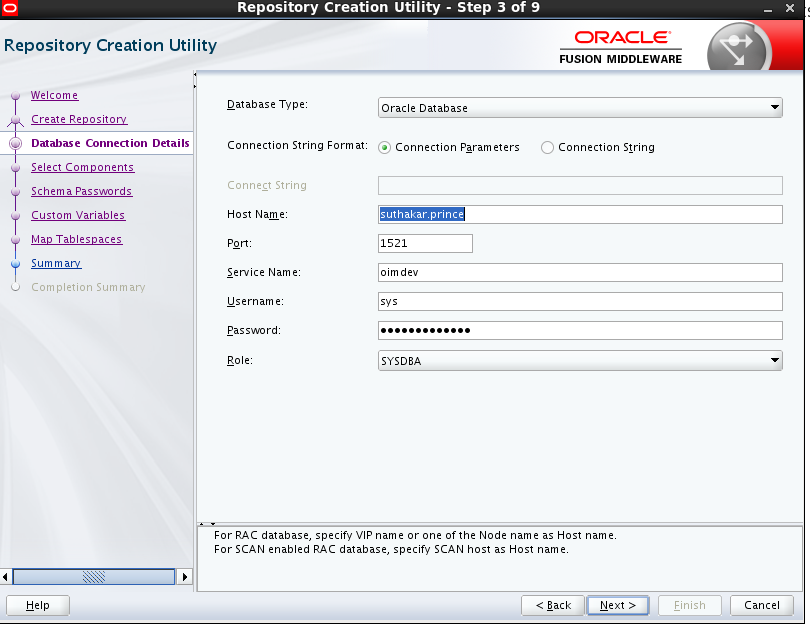810x624 pixels.
Task: Click the sidebar horizontal scrollbar thumb
Action: (94, 576)
